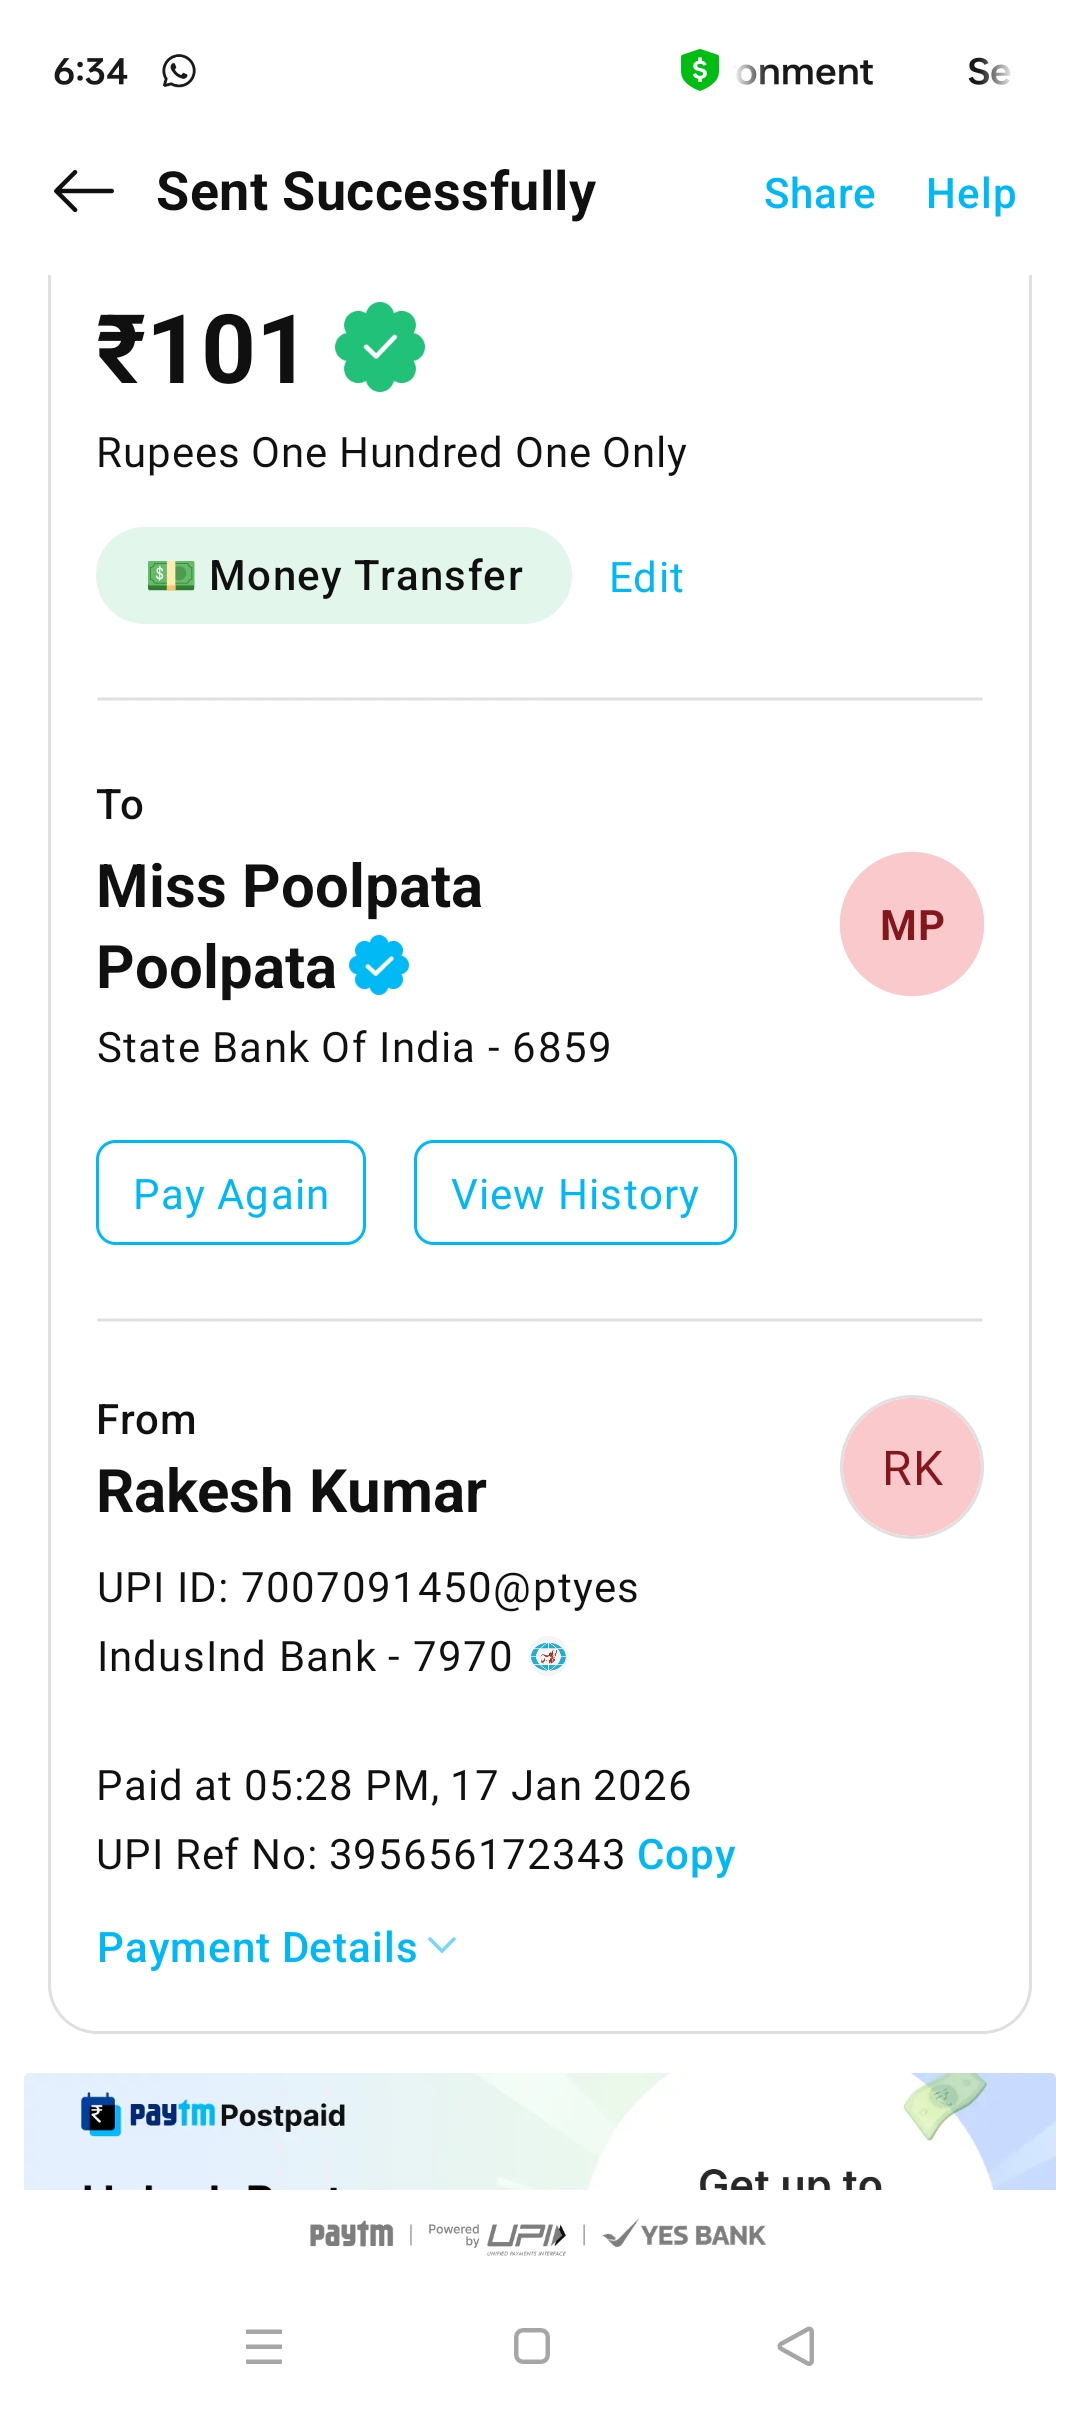Tap the IndusInd Bank logo icon
Screen dimensions: 1080x2412
548,1657
